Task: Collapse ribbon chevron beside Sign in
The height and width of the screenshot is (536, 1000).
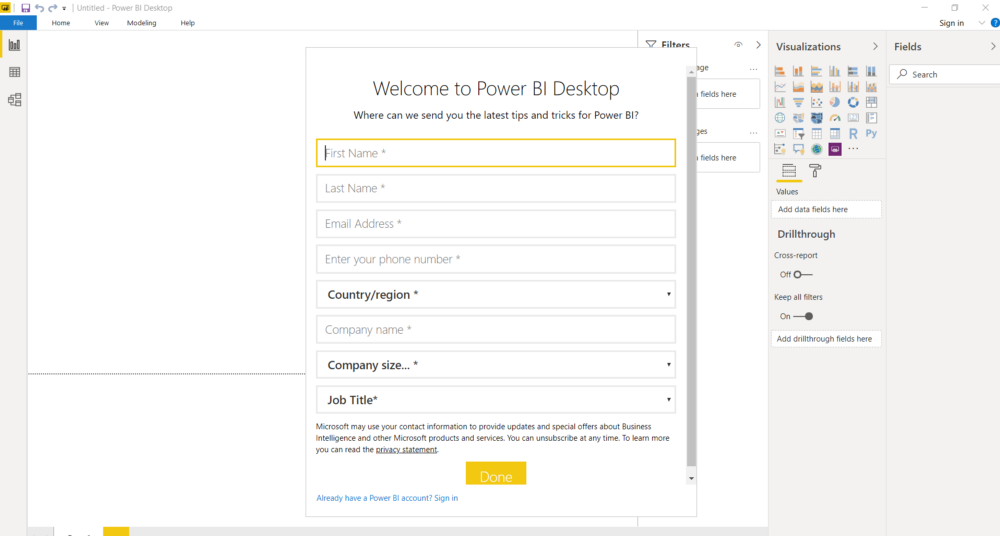Action: (x=982, y=23)
